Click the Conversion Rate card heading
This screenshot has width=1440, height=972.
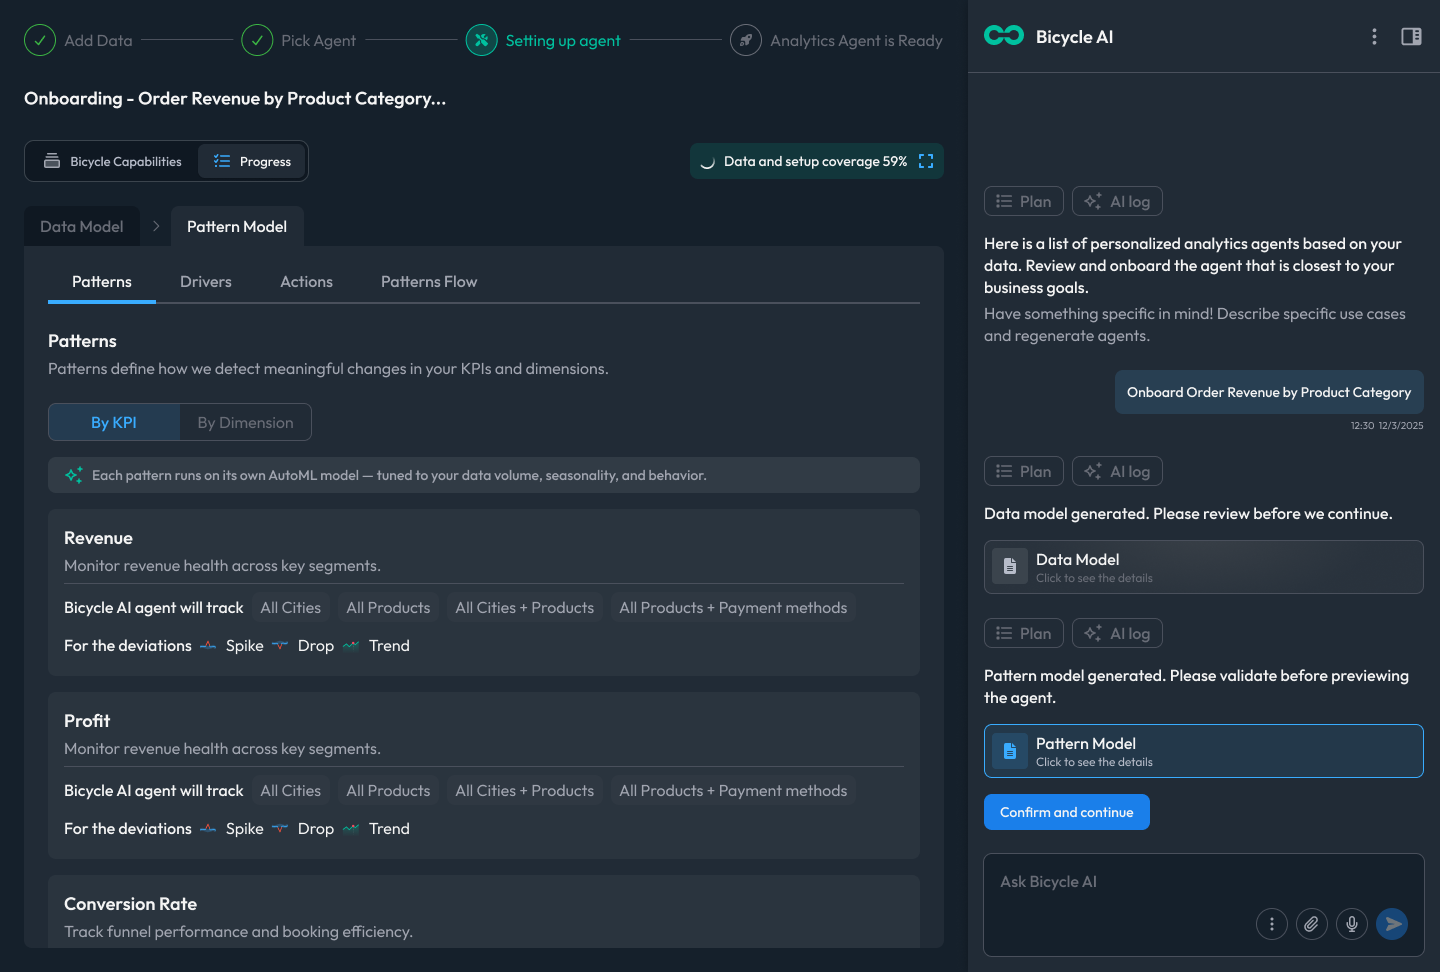[x=131, y=904]
